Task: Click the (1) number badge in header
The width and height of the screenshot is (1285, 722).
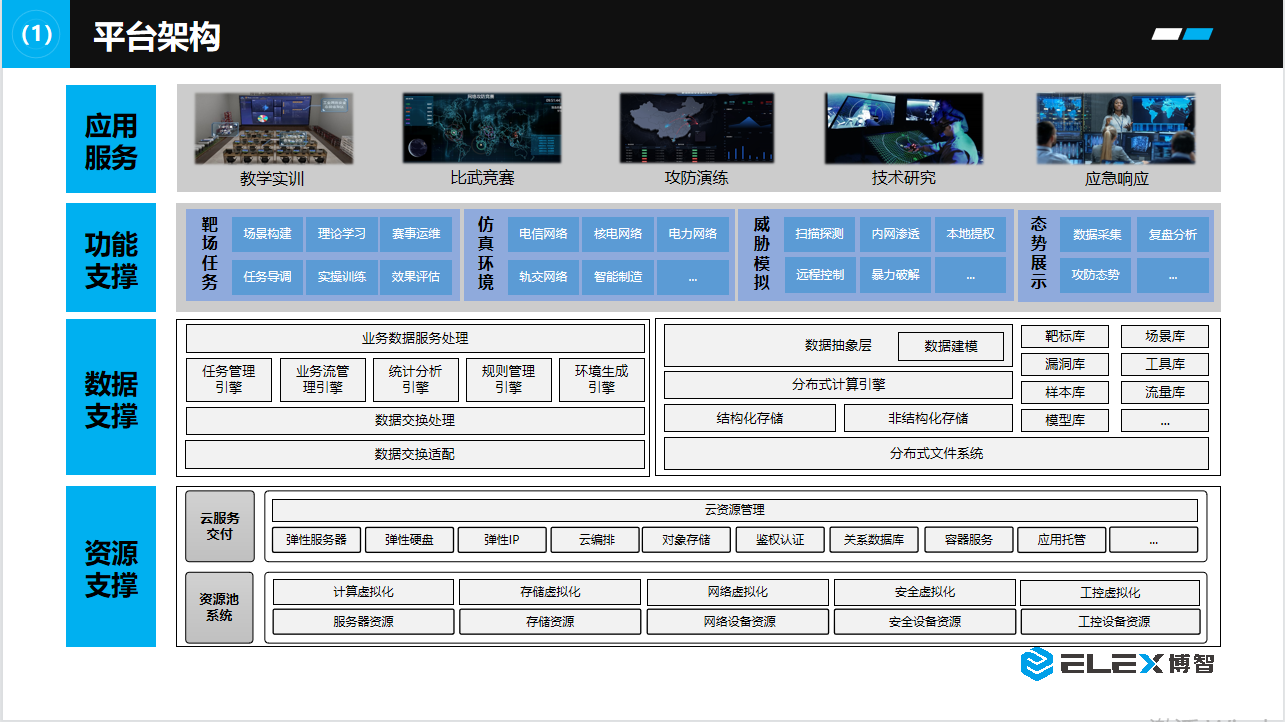Action: 36,34
